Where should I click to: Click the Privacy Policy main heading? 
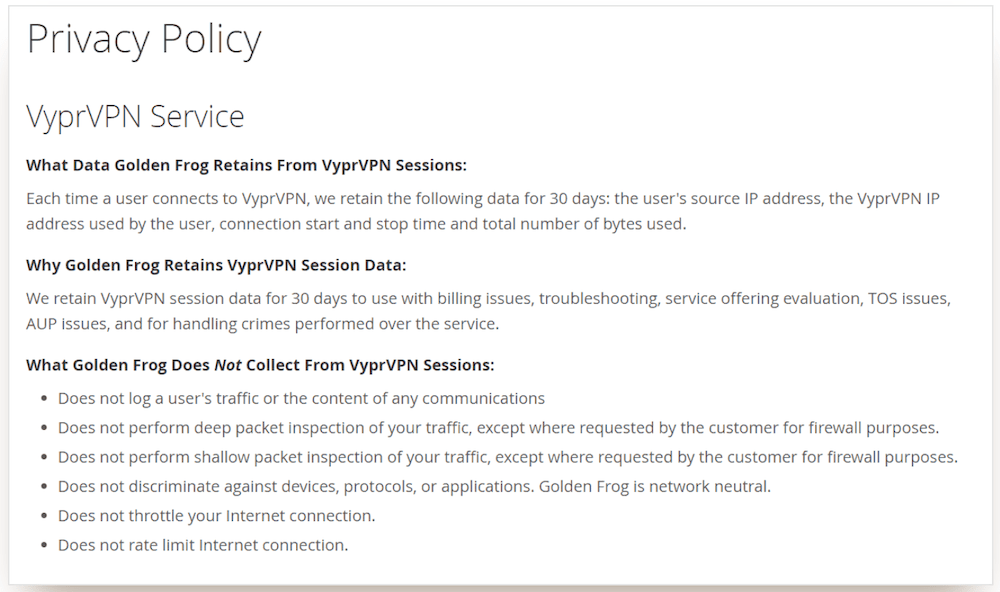pos(144,40)
